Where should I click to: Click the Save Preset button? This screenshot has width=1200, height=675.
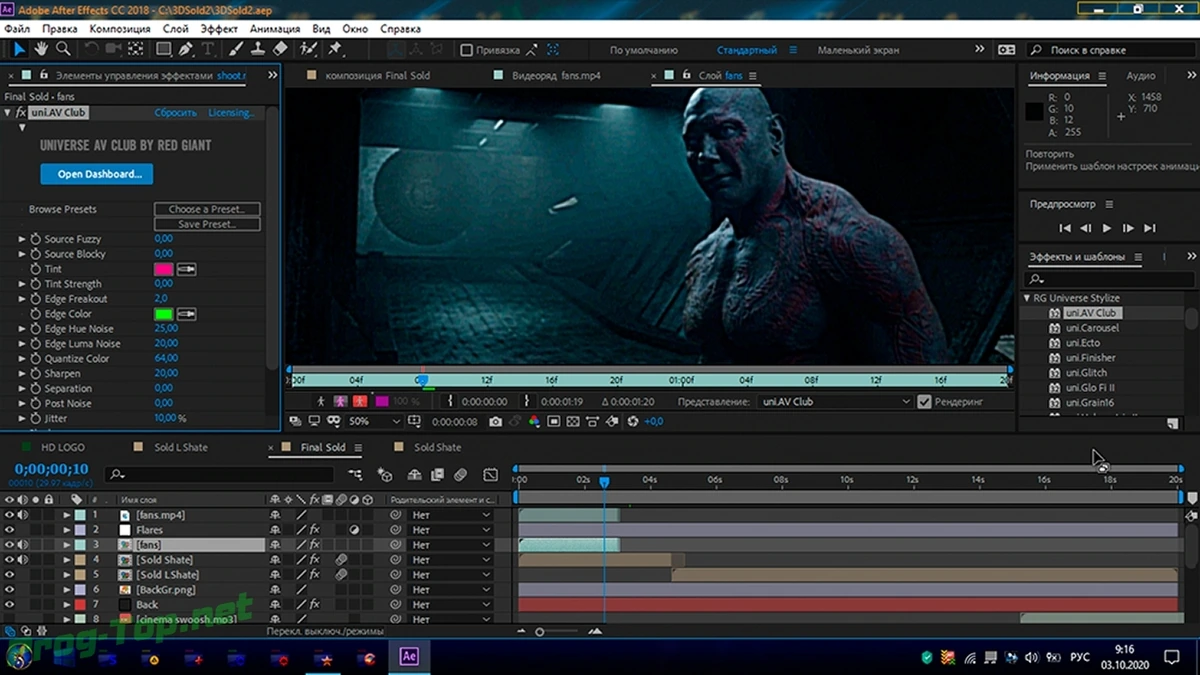[x=207, y=224]
